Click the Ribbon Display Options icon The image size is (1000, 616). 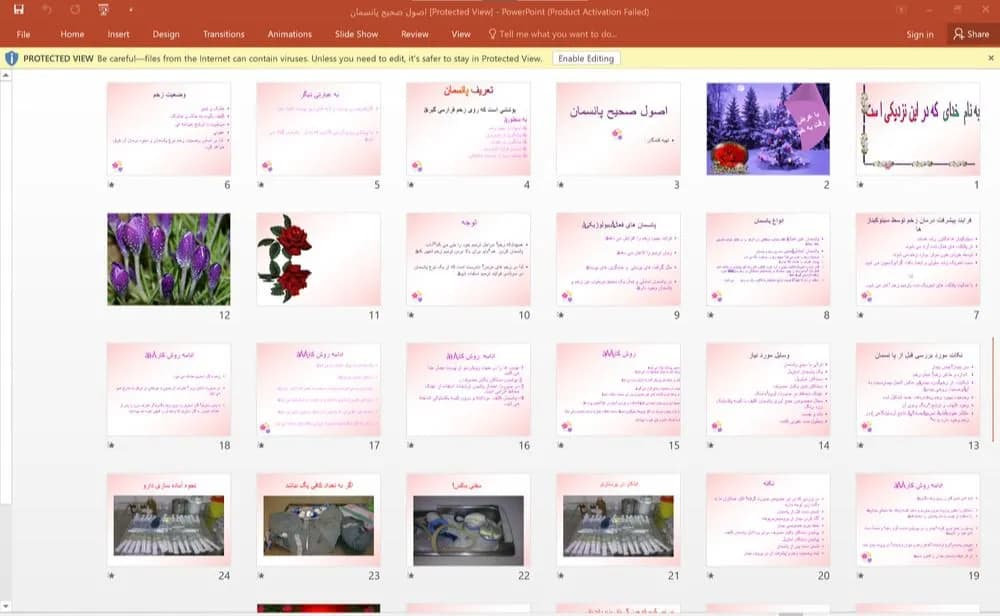(x=901, y=10)
